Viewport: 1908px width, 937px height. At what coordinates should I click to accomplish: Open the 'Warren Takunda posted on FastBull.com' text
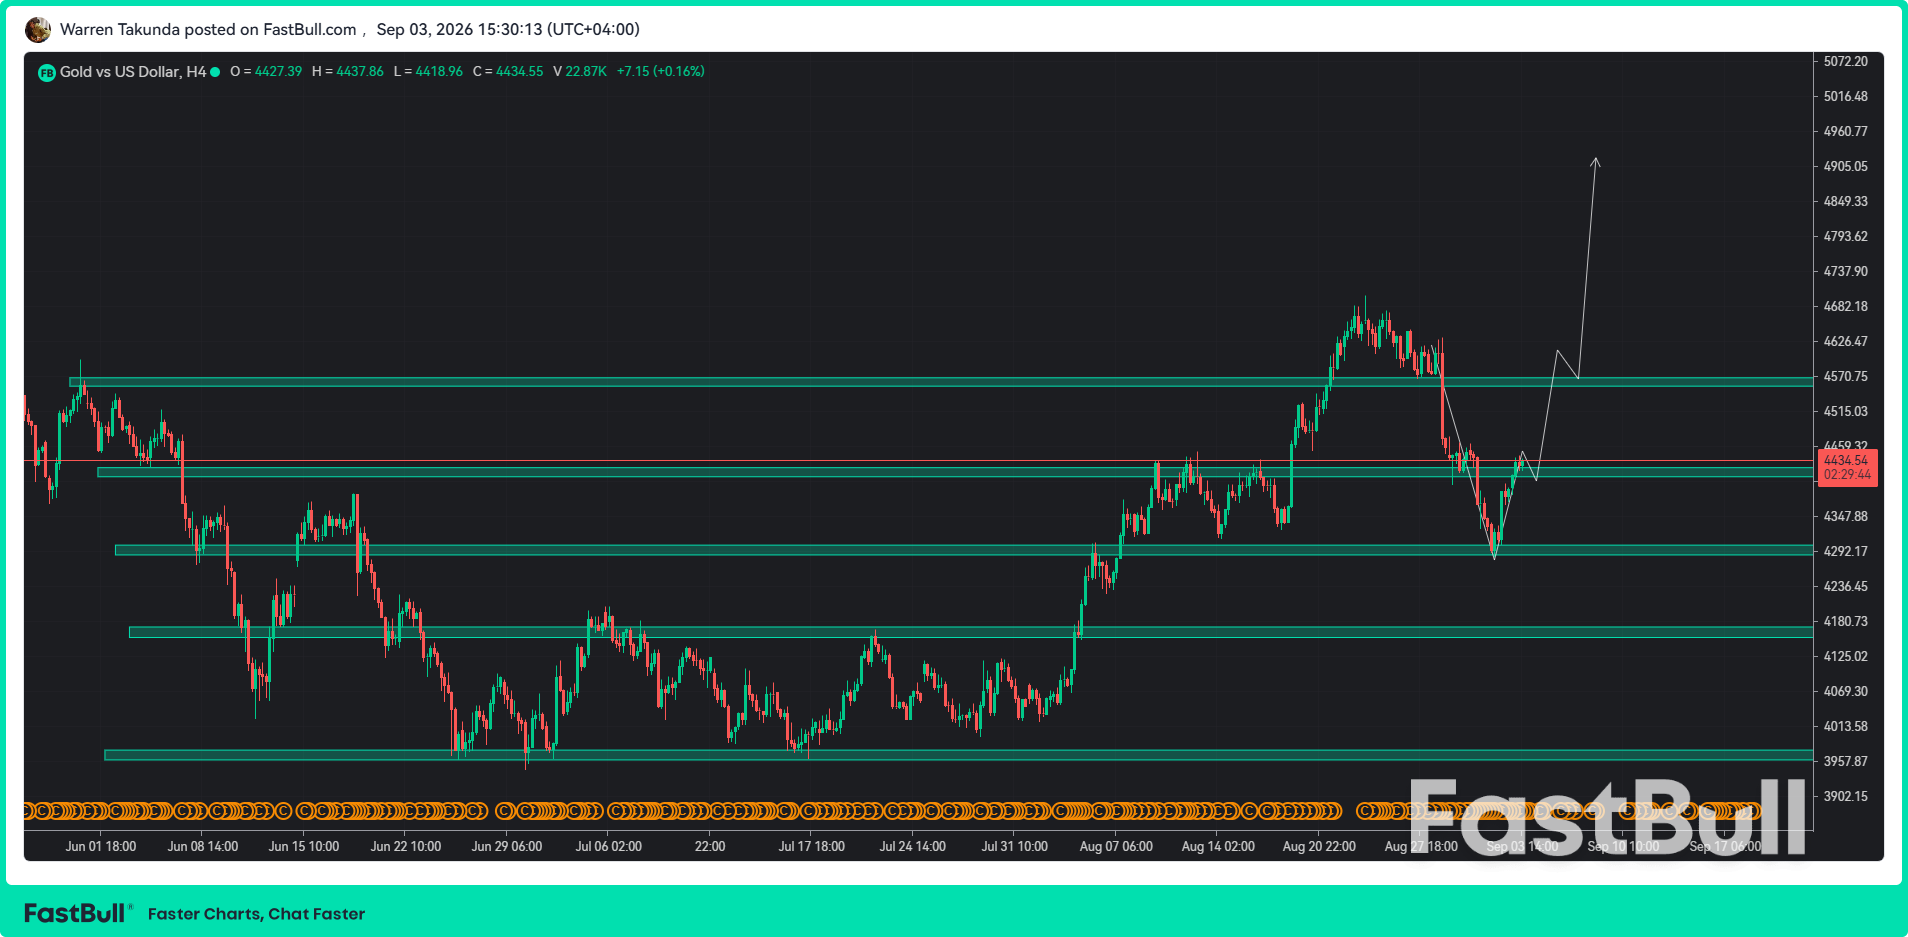[x=208, y=29]
